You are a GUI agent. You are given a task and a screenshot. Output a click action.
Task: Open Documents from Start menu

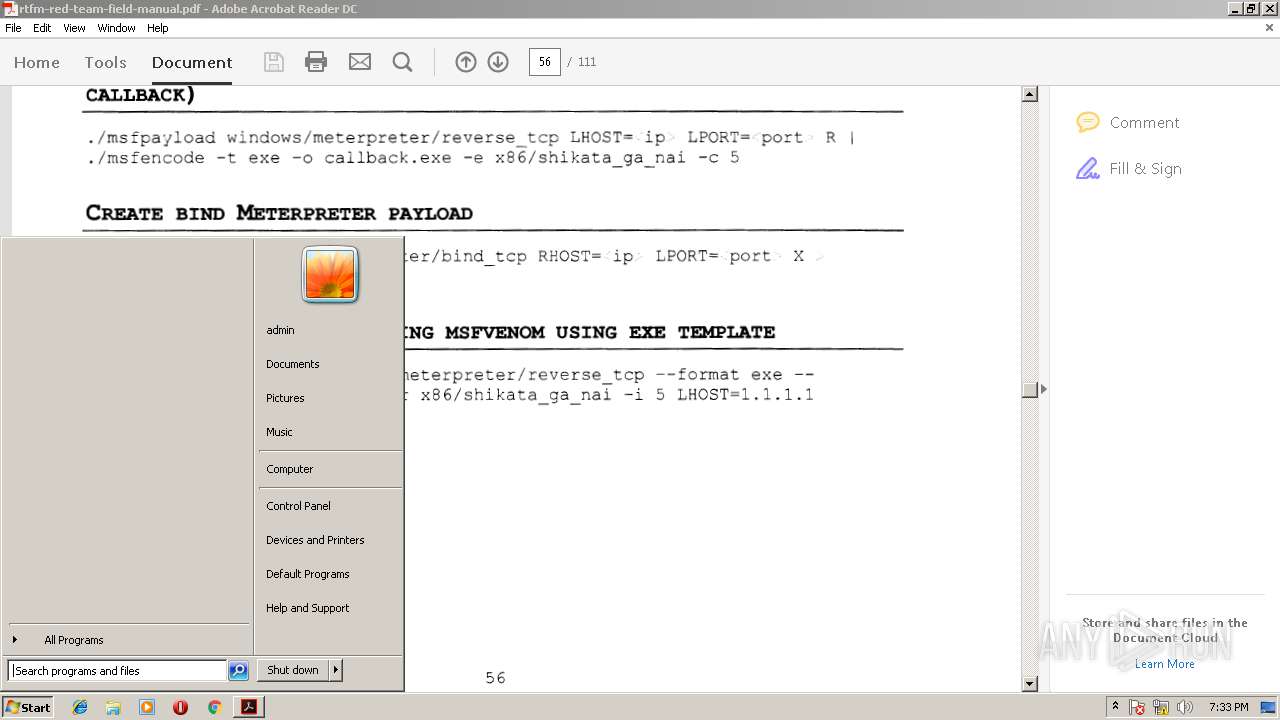pyautogui.click(x=293, y=364)
